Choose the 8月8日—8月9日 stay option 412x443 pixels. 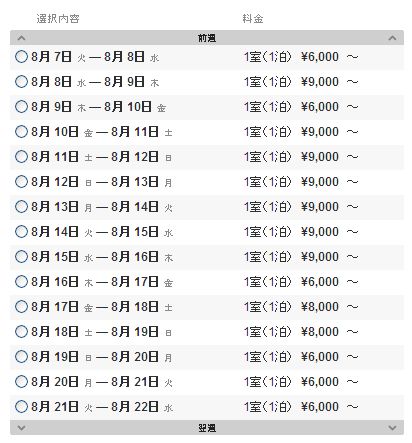click(x=21, y=82)
